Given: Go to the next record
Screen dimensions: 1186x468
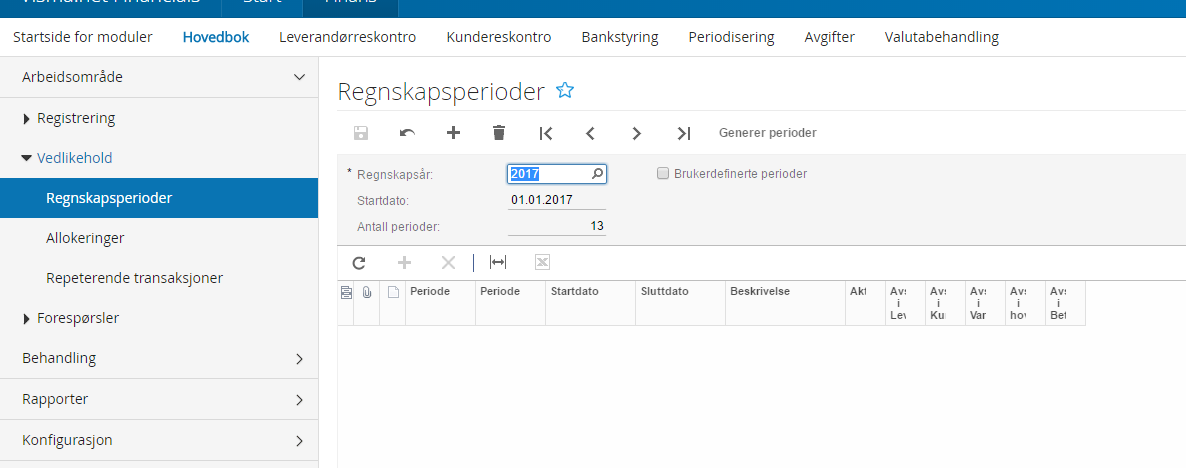Looking at the screenshot, I should [x=636, y=133].
